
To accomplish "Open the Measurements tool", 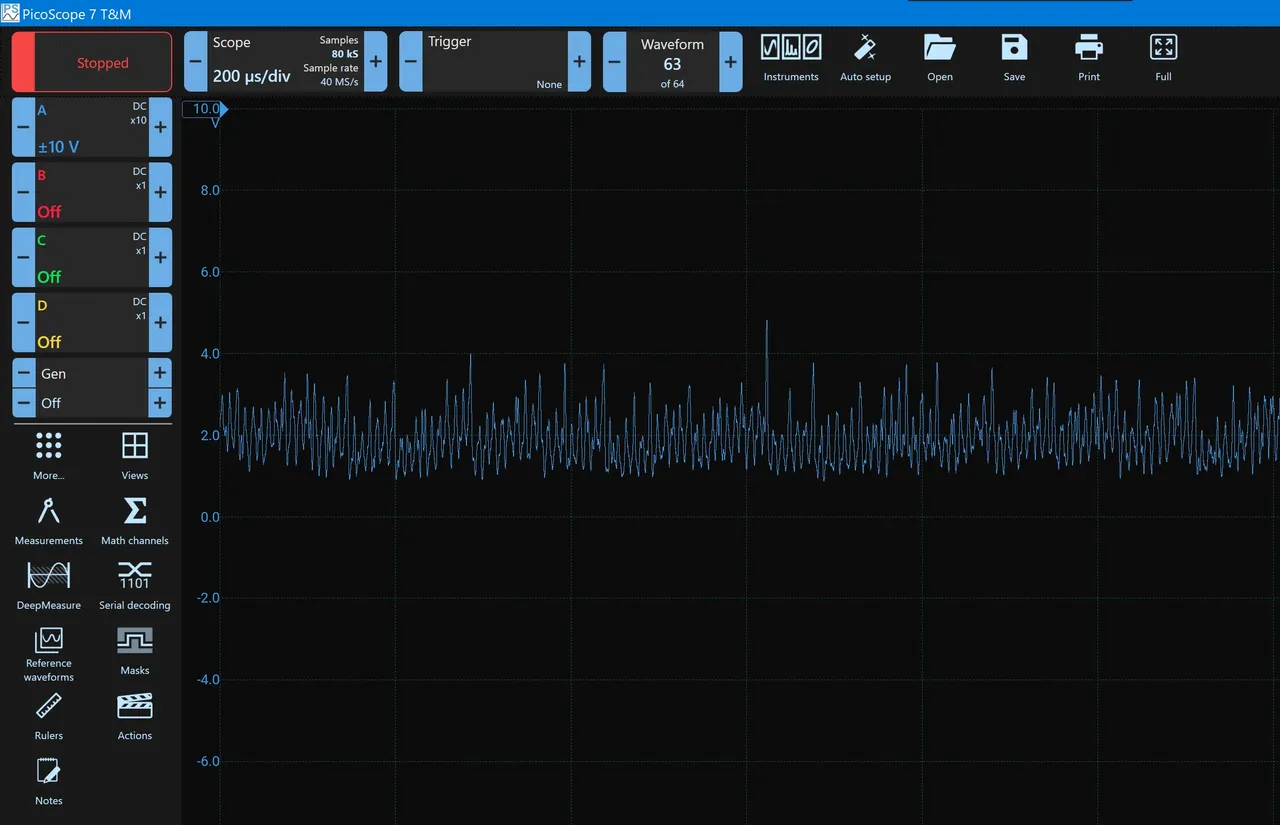I will (x=49, y=512).
